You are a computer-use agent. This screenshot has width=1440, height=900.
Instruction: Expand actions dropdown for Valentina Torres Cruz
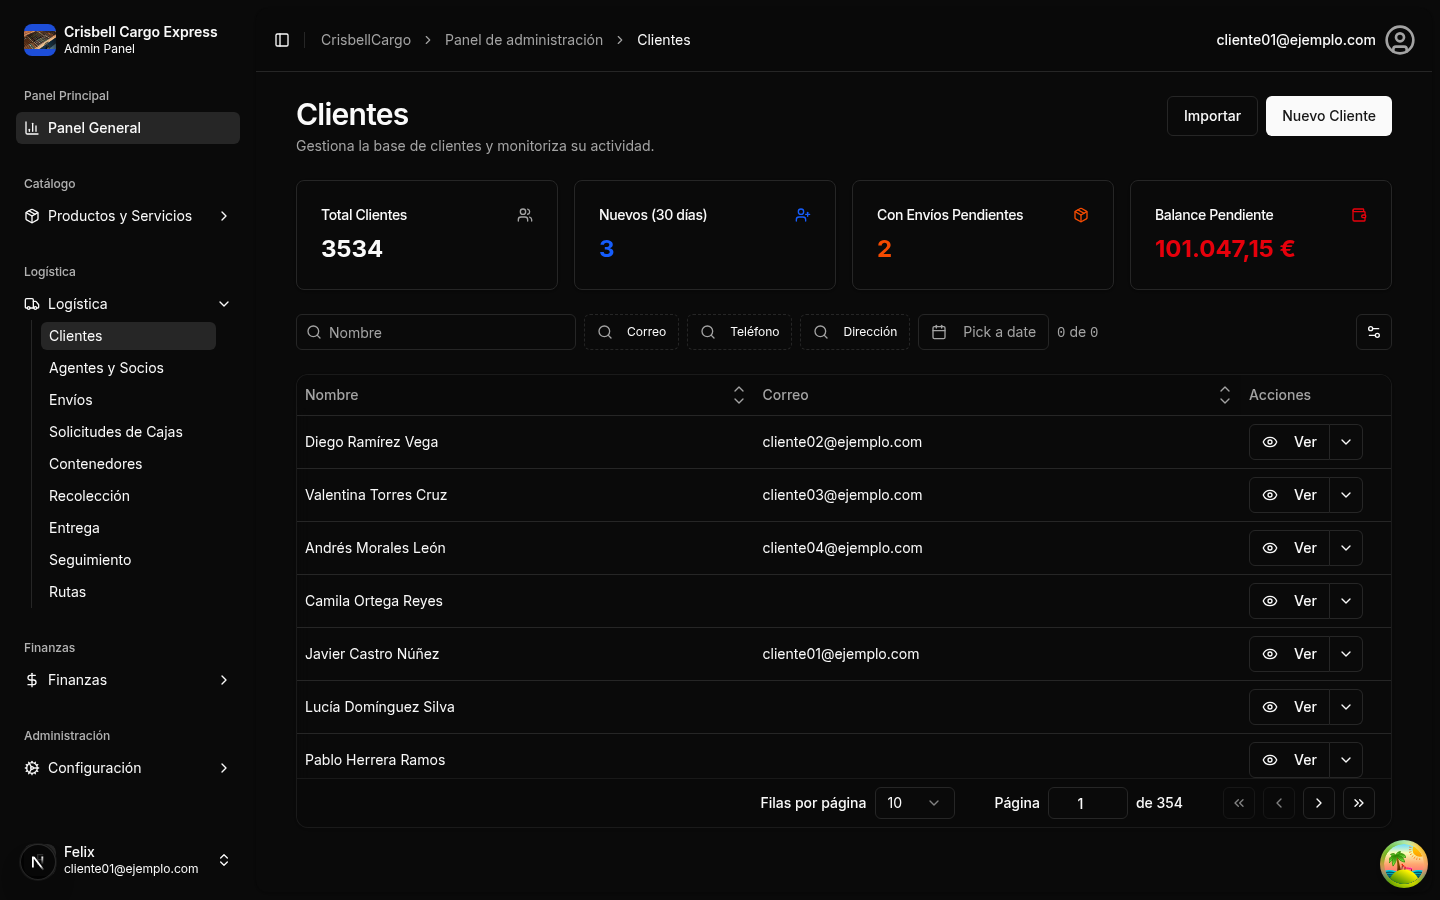pyautogui.click(x=1345, y=494)
